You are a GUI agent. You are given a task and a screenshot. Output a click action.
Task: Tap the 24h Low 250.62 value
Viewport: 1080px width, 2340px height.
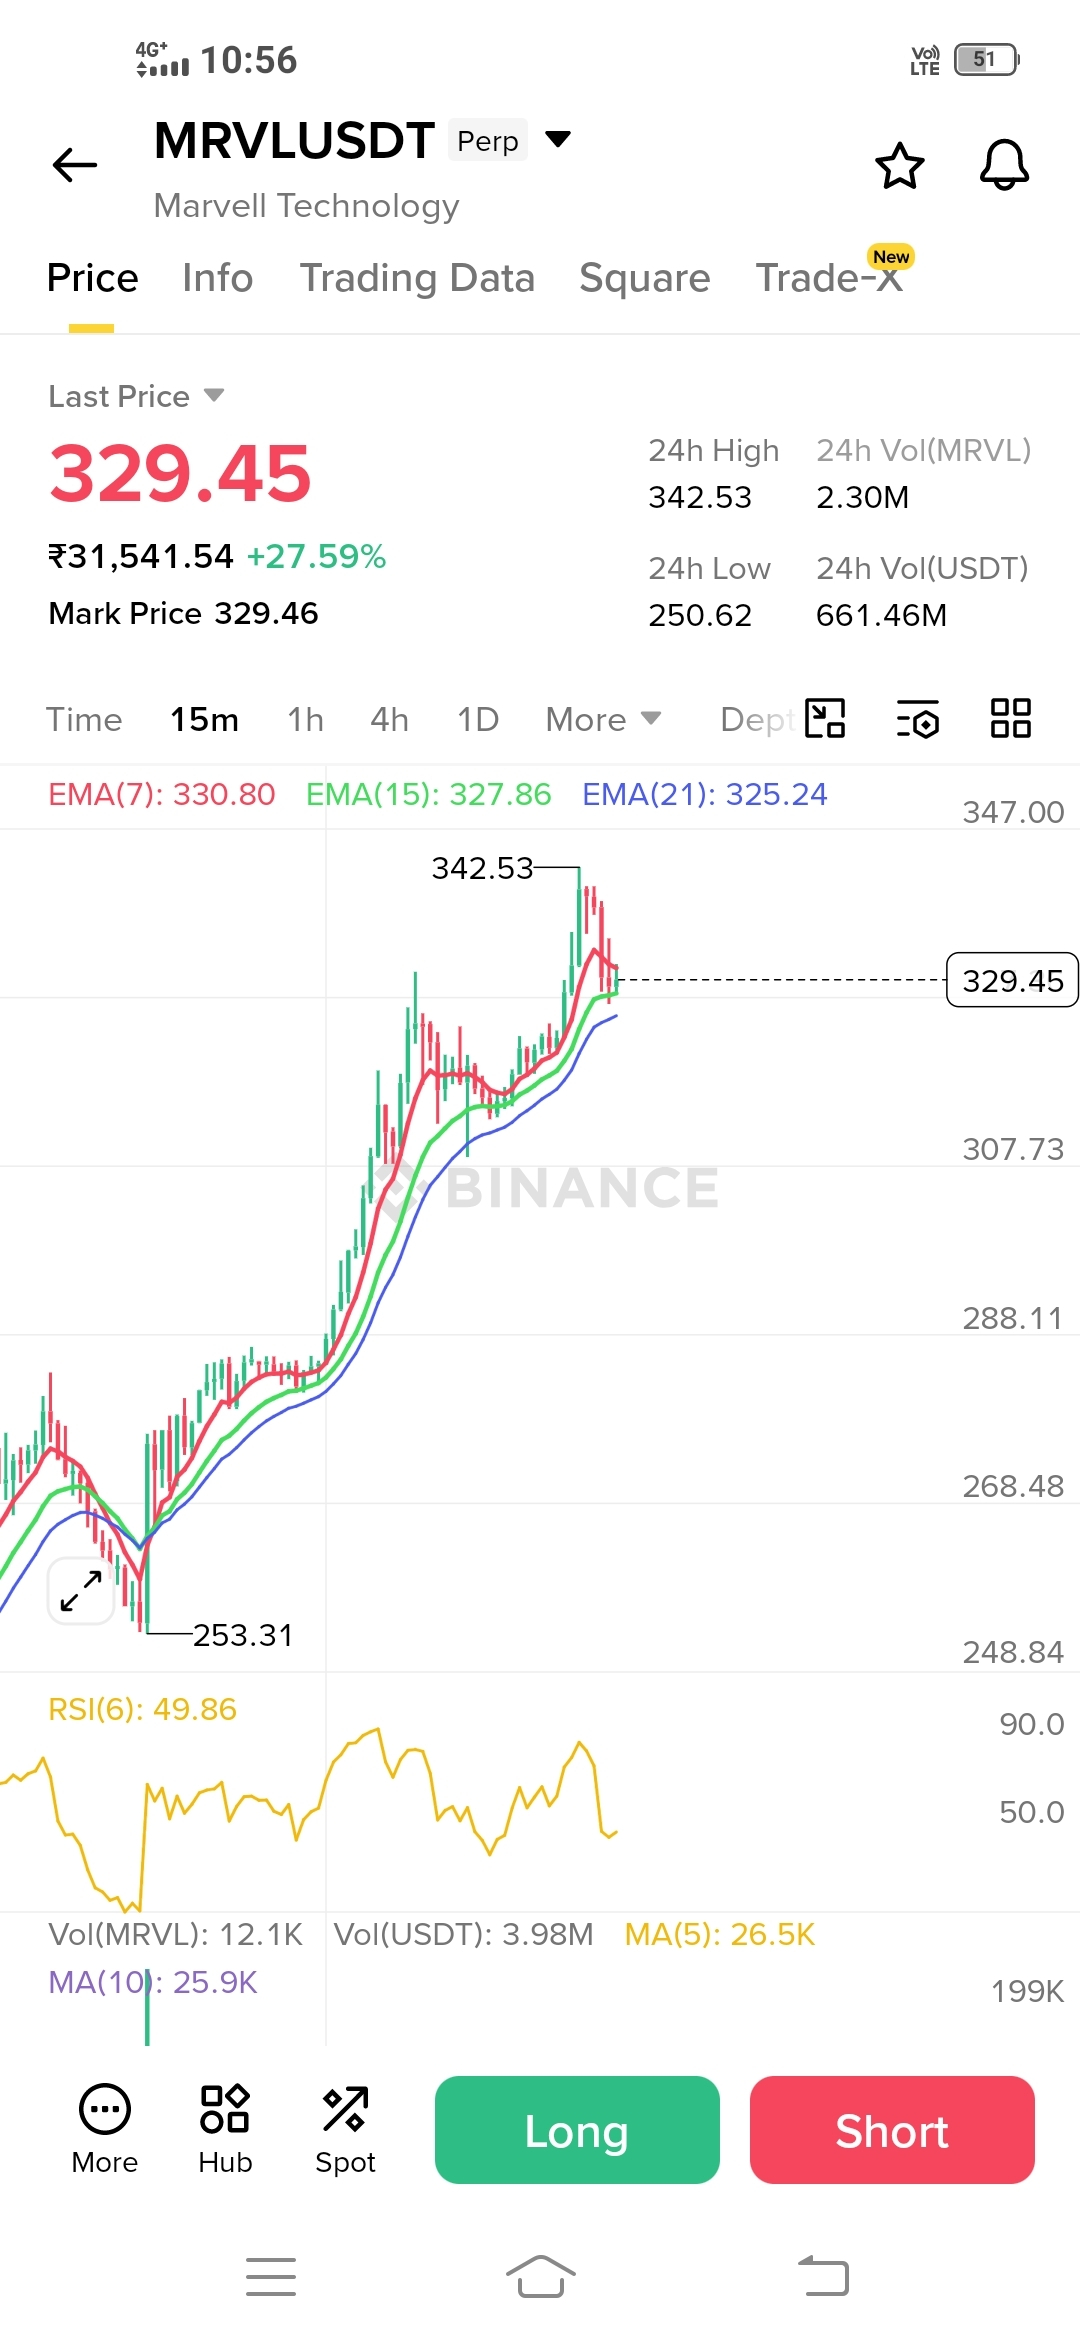[700, 615]
